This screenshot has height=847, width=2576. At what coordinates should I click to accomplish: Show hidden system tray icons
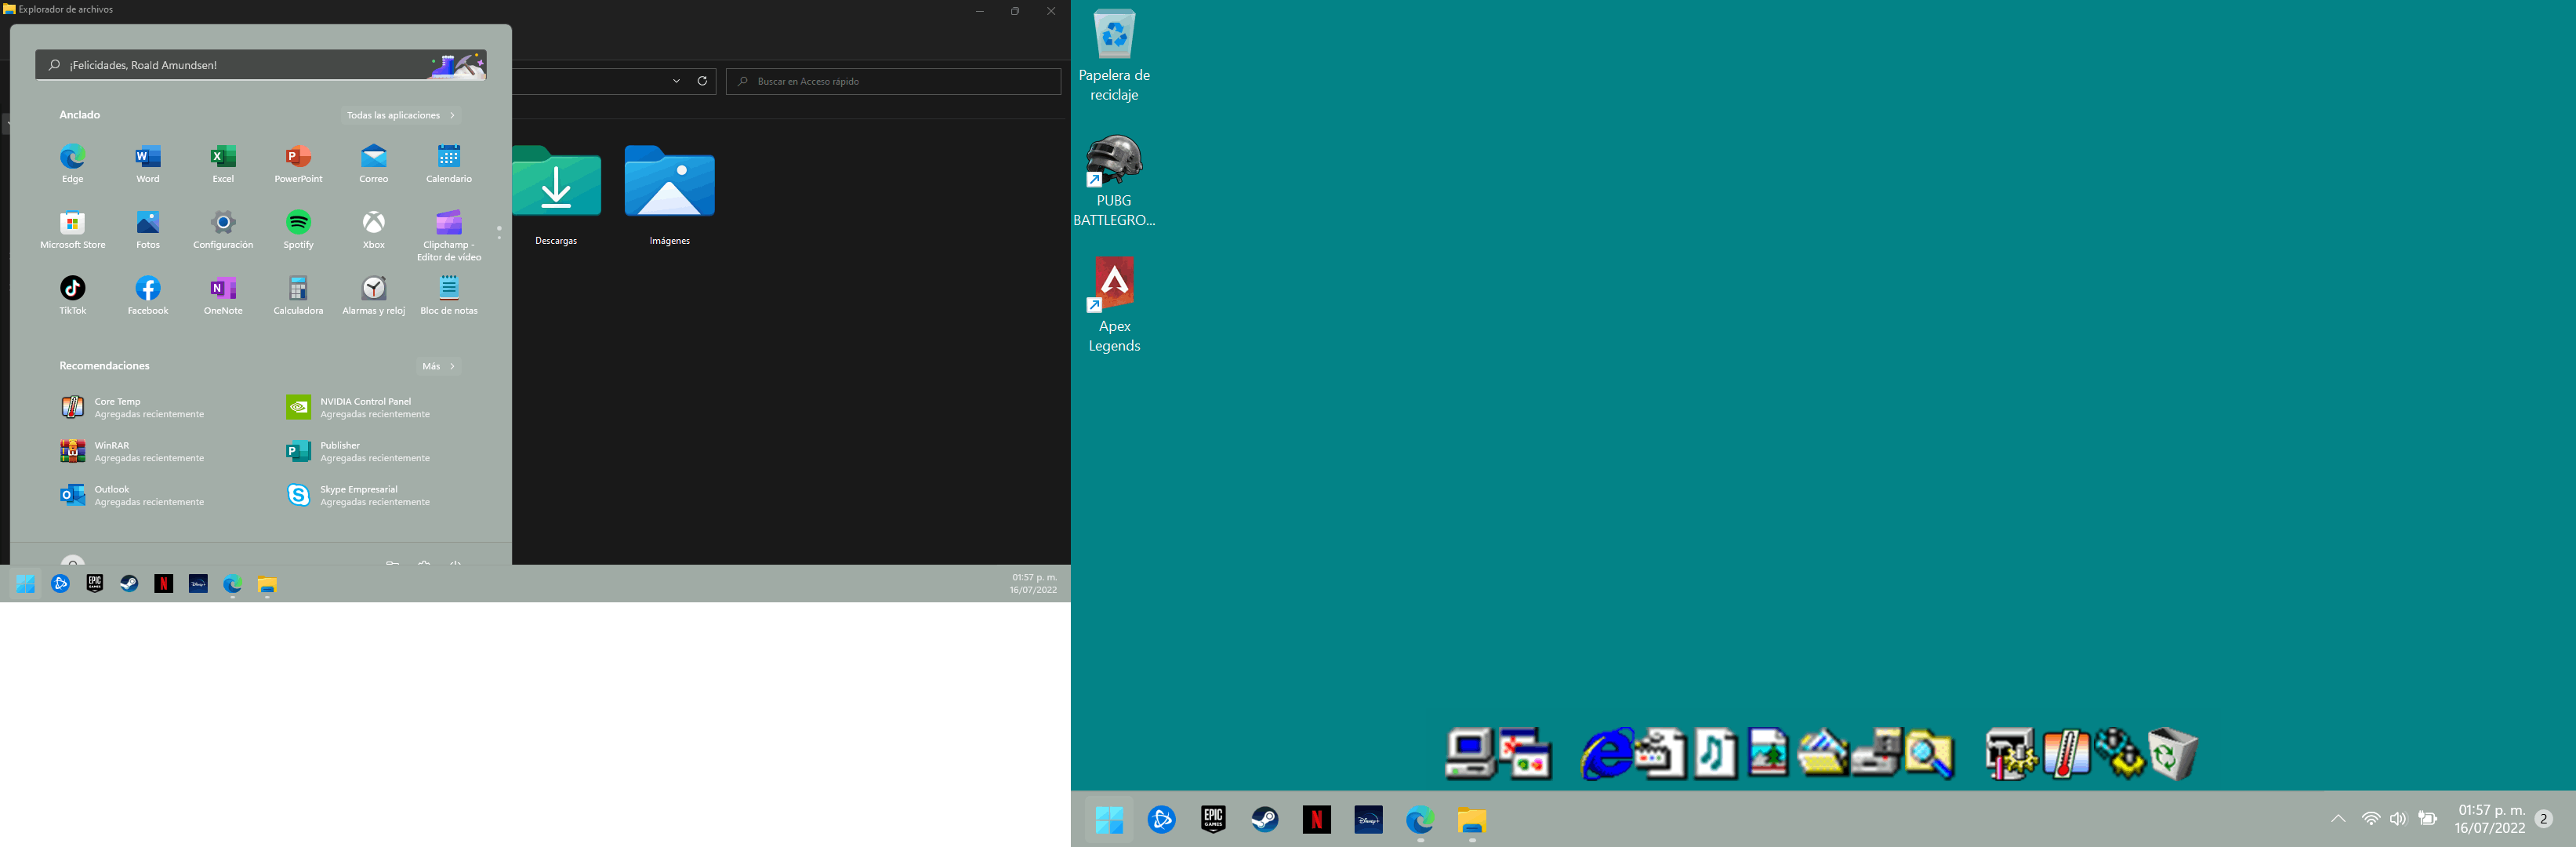coord(2338,819)
